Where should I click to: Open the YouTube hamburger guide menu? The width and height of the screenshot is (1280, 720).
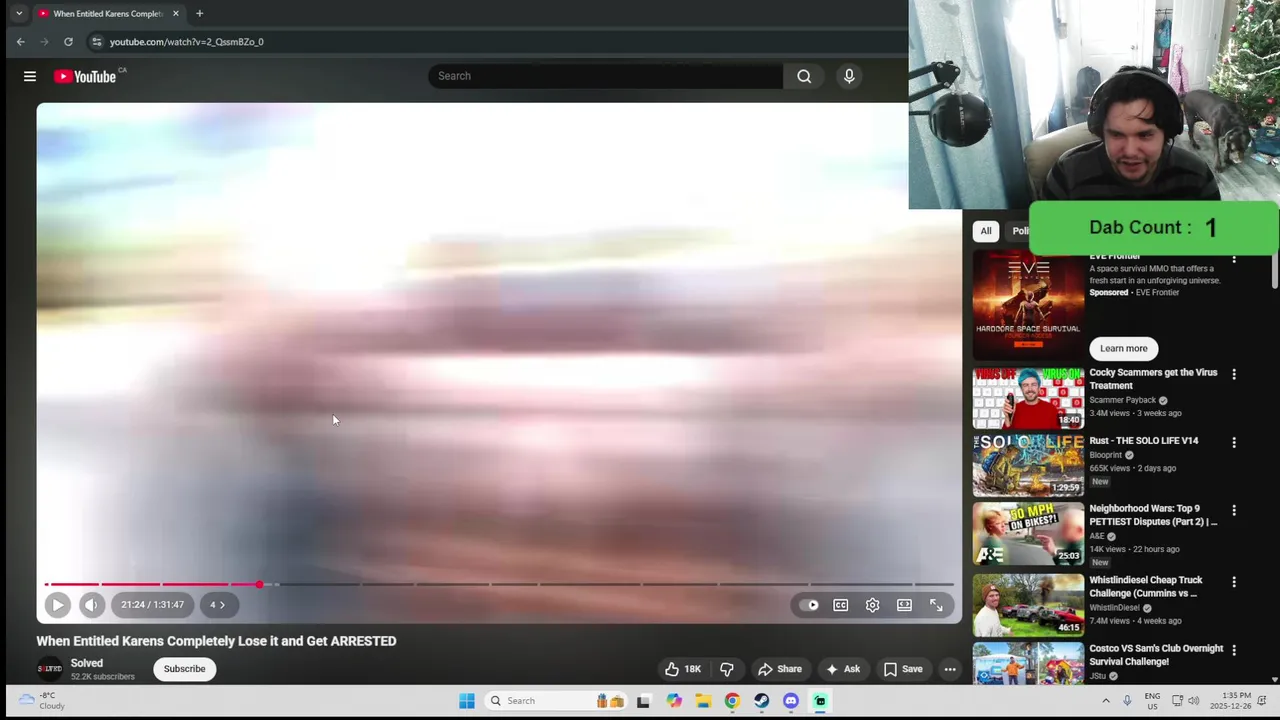[x=30, y=76]
